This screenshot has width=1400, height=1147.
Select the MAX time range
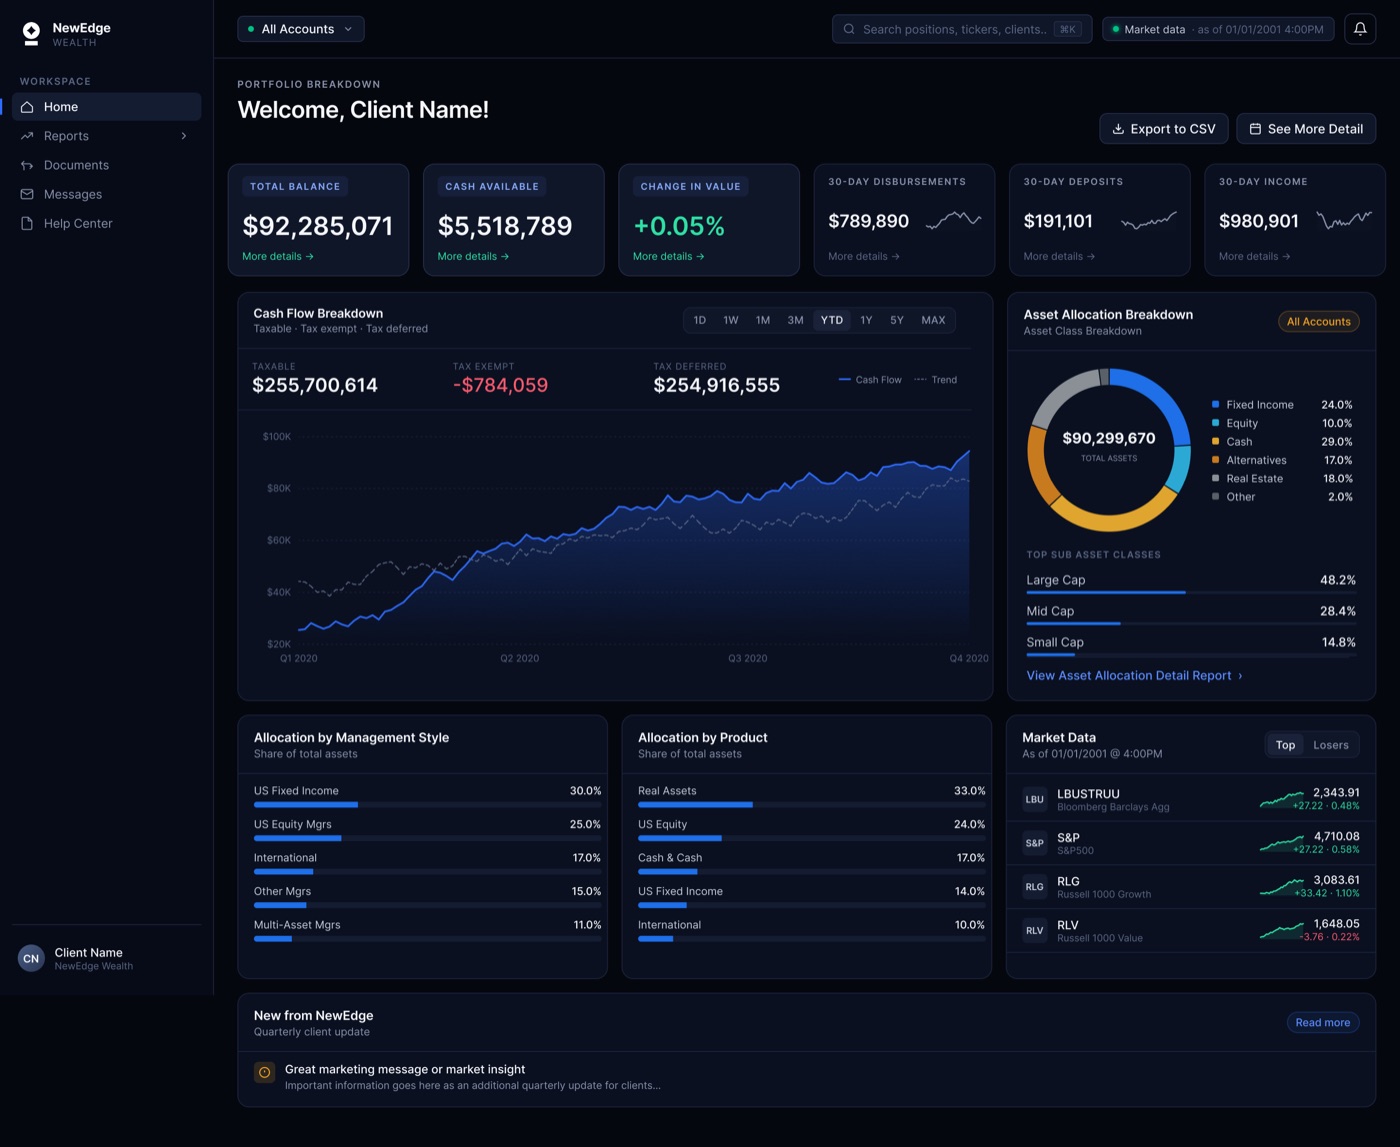(933, 320)
